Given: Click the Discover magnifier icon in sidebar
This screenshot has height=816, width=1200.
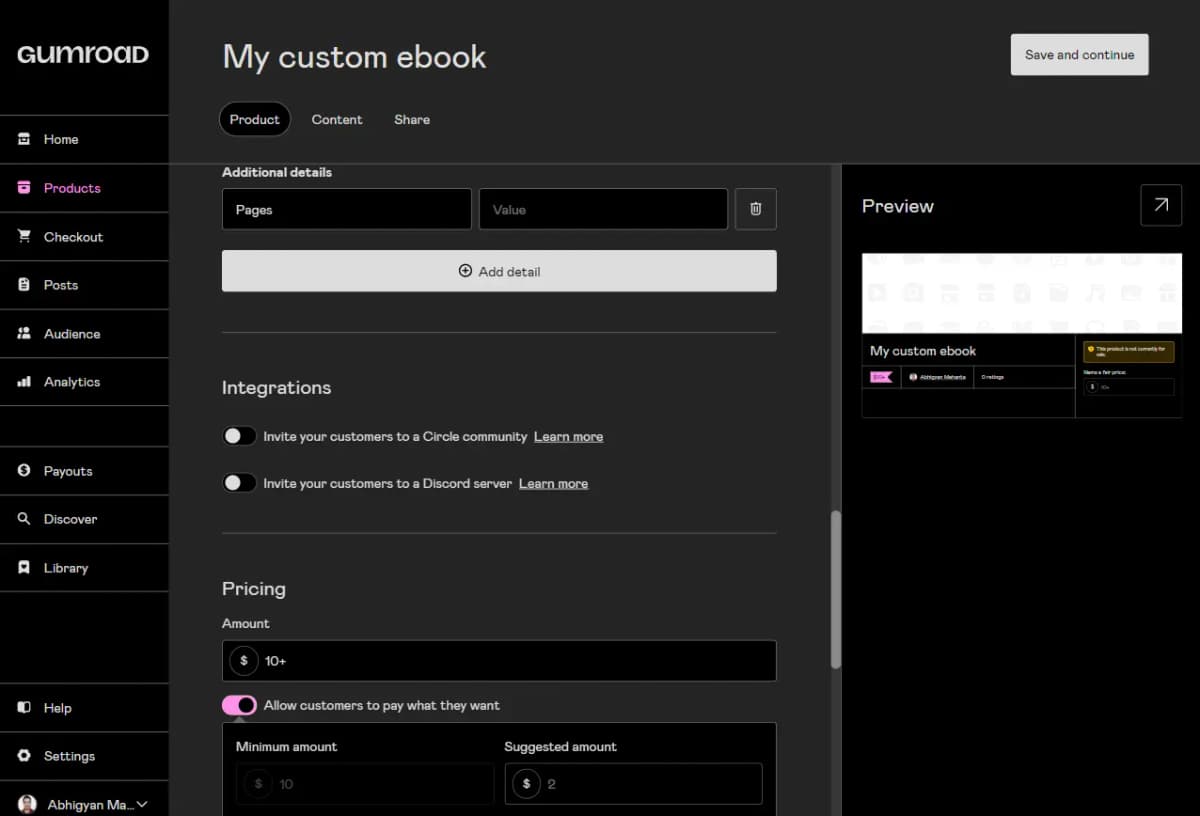Looking at the screenshot, I should (x=24, y=519).
